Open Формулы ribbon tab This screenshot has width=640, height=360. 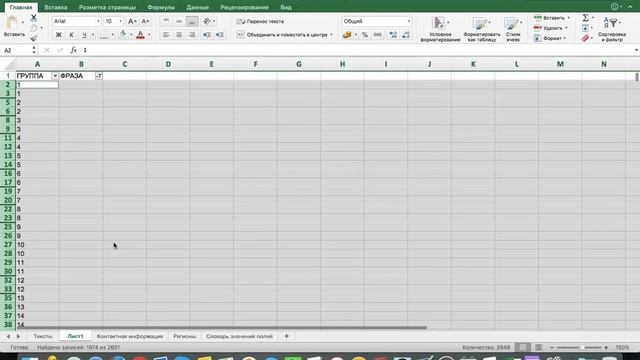point(161,7)
